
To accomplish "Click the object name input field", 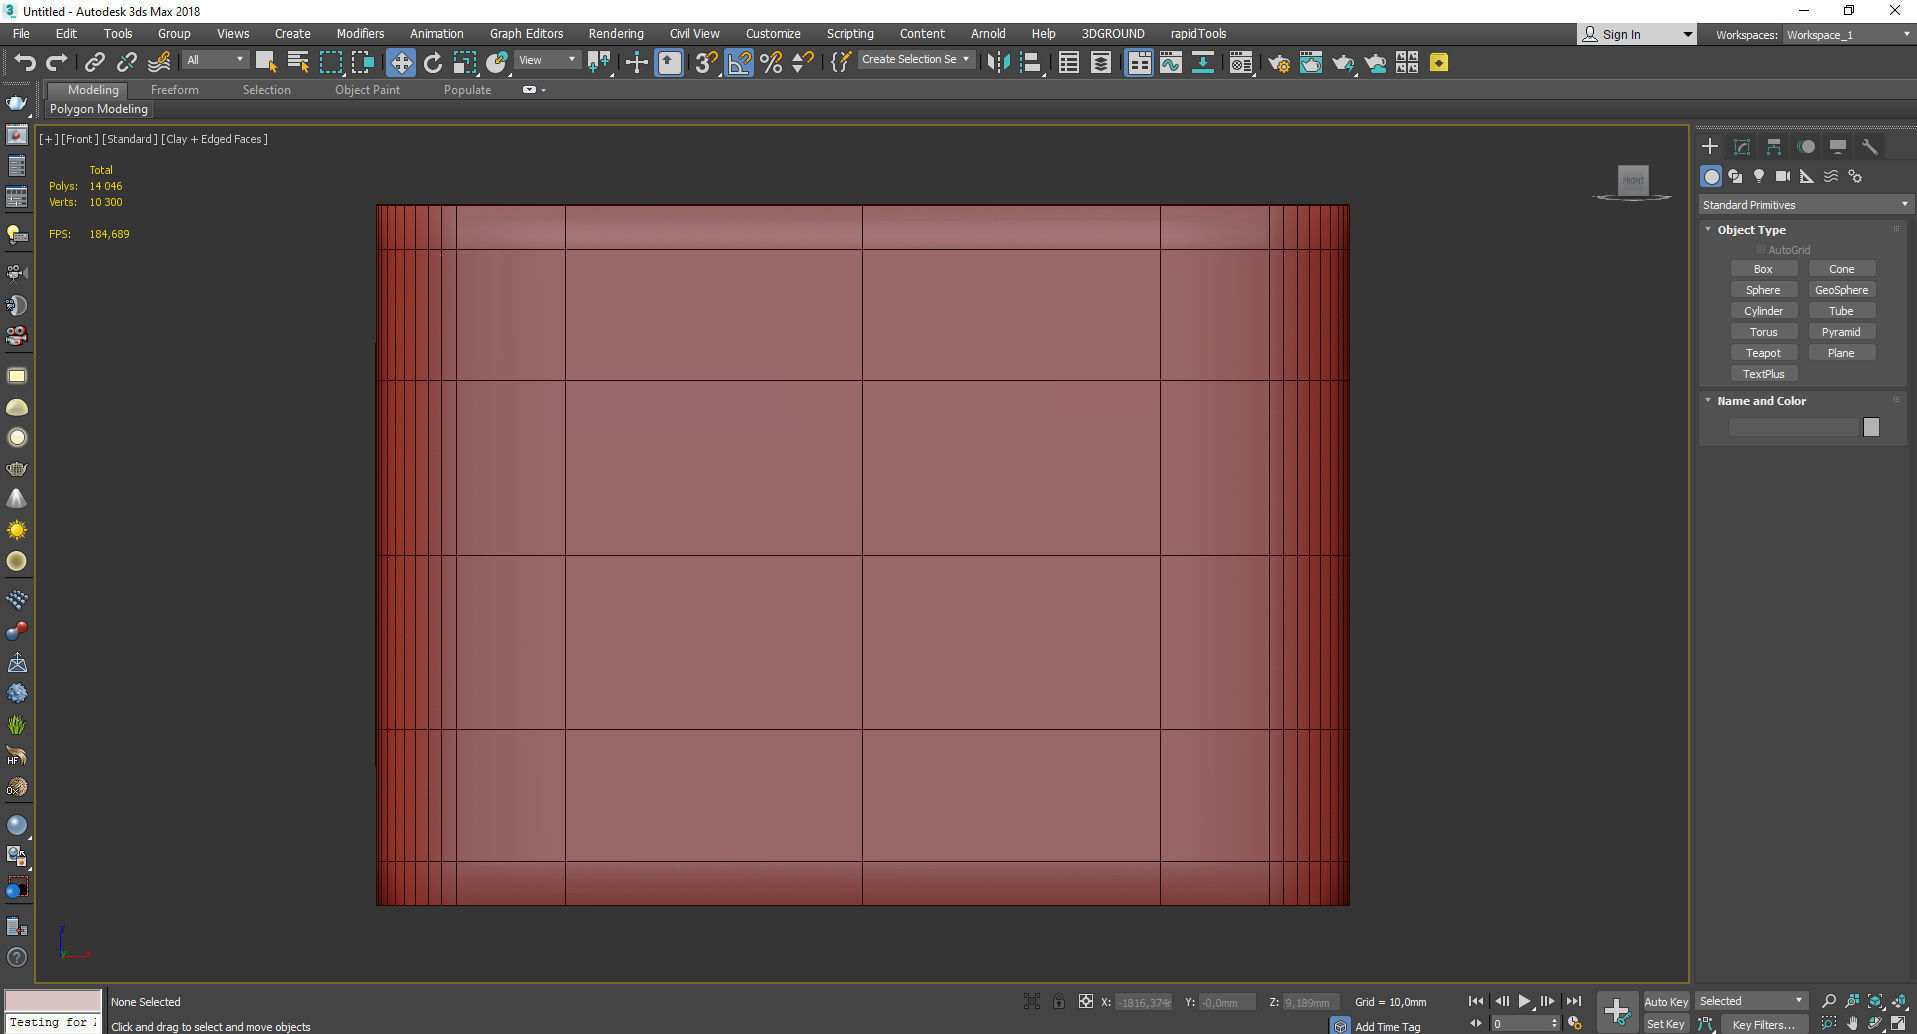I will 1794,427.
